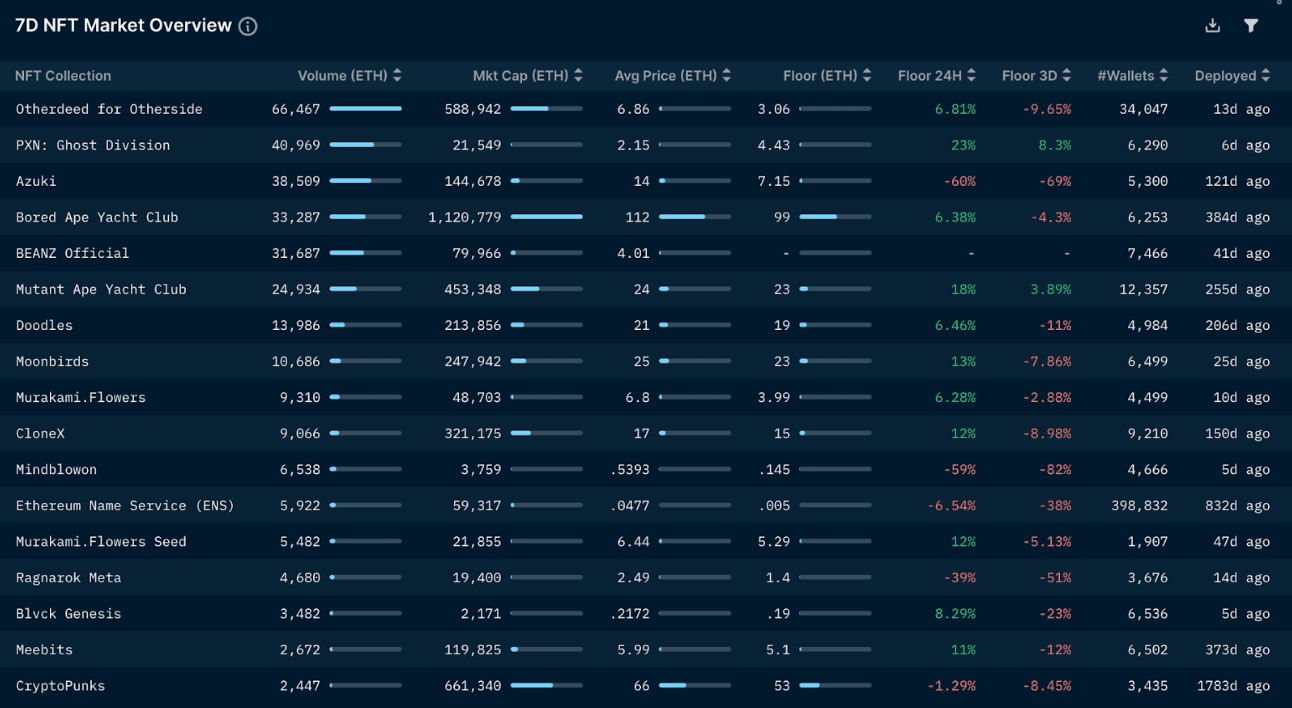Click BEANZ Official wallets value 7,466
This screenshot has width=1292, height=708.
coord(1147,253)
